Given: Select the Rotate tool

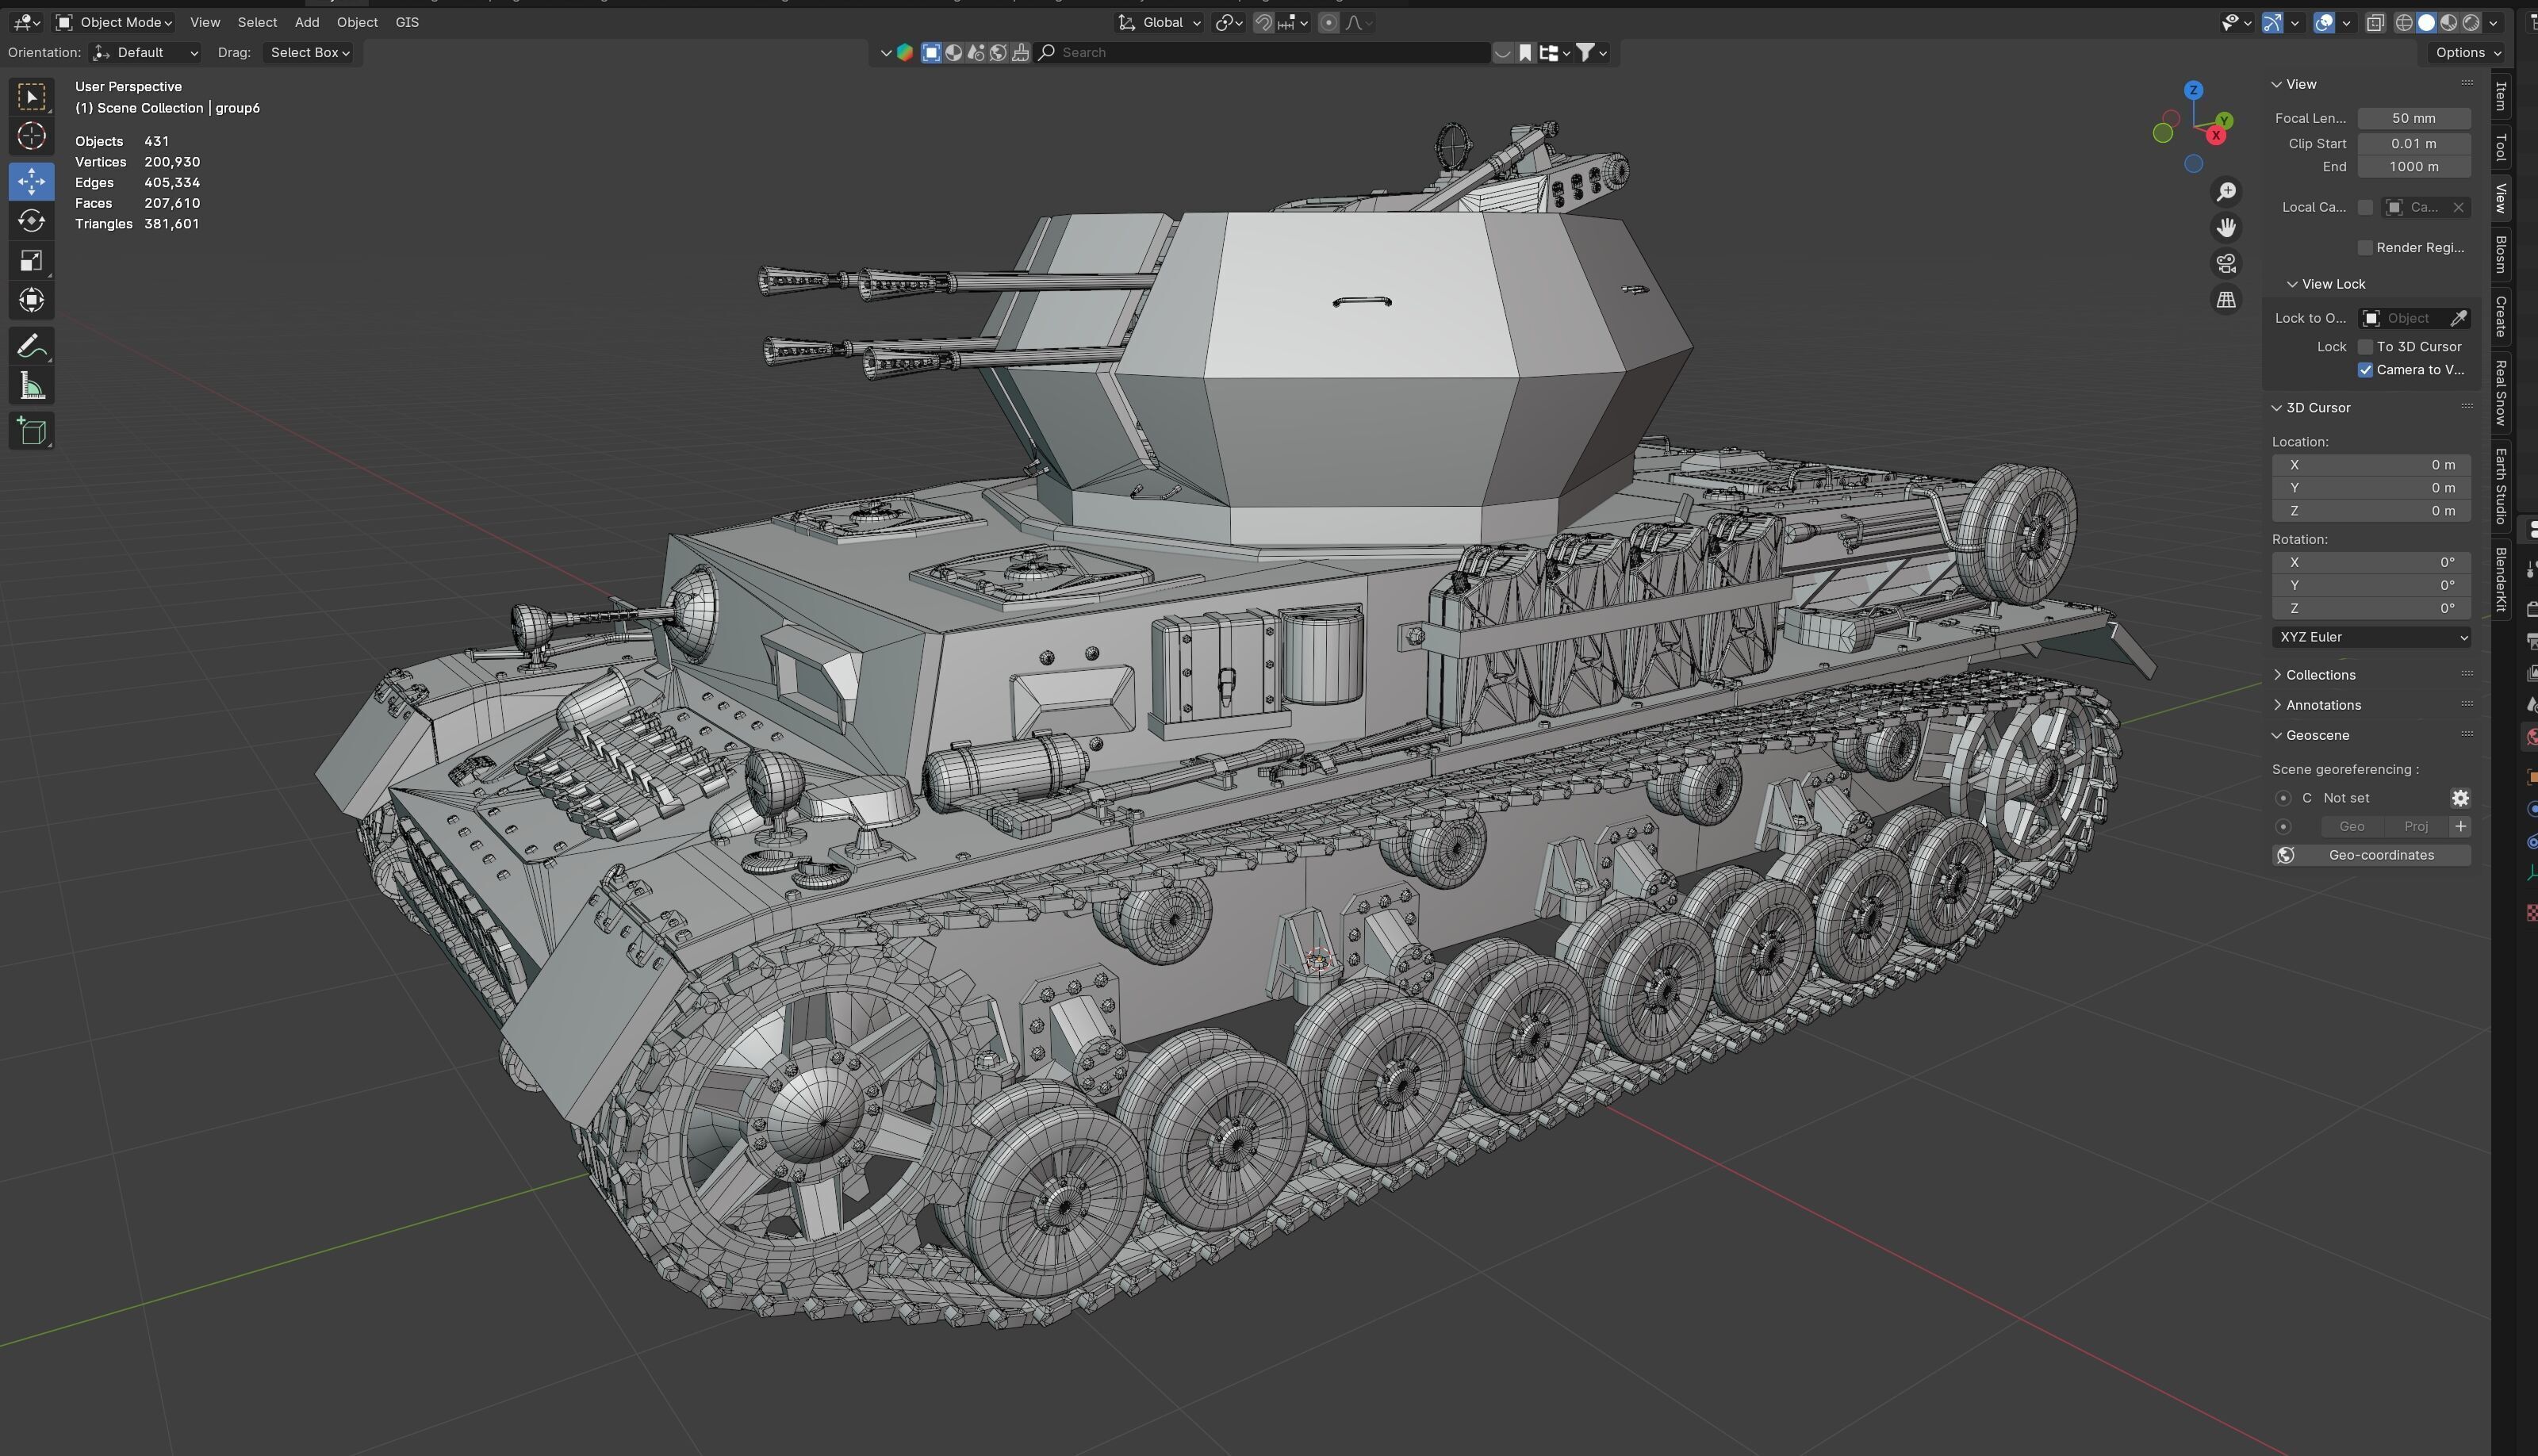Looking at the screenshot, I should coord(31,221).
